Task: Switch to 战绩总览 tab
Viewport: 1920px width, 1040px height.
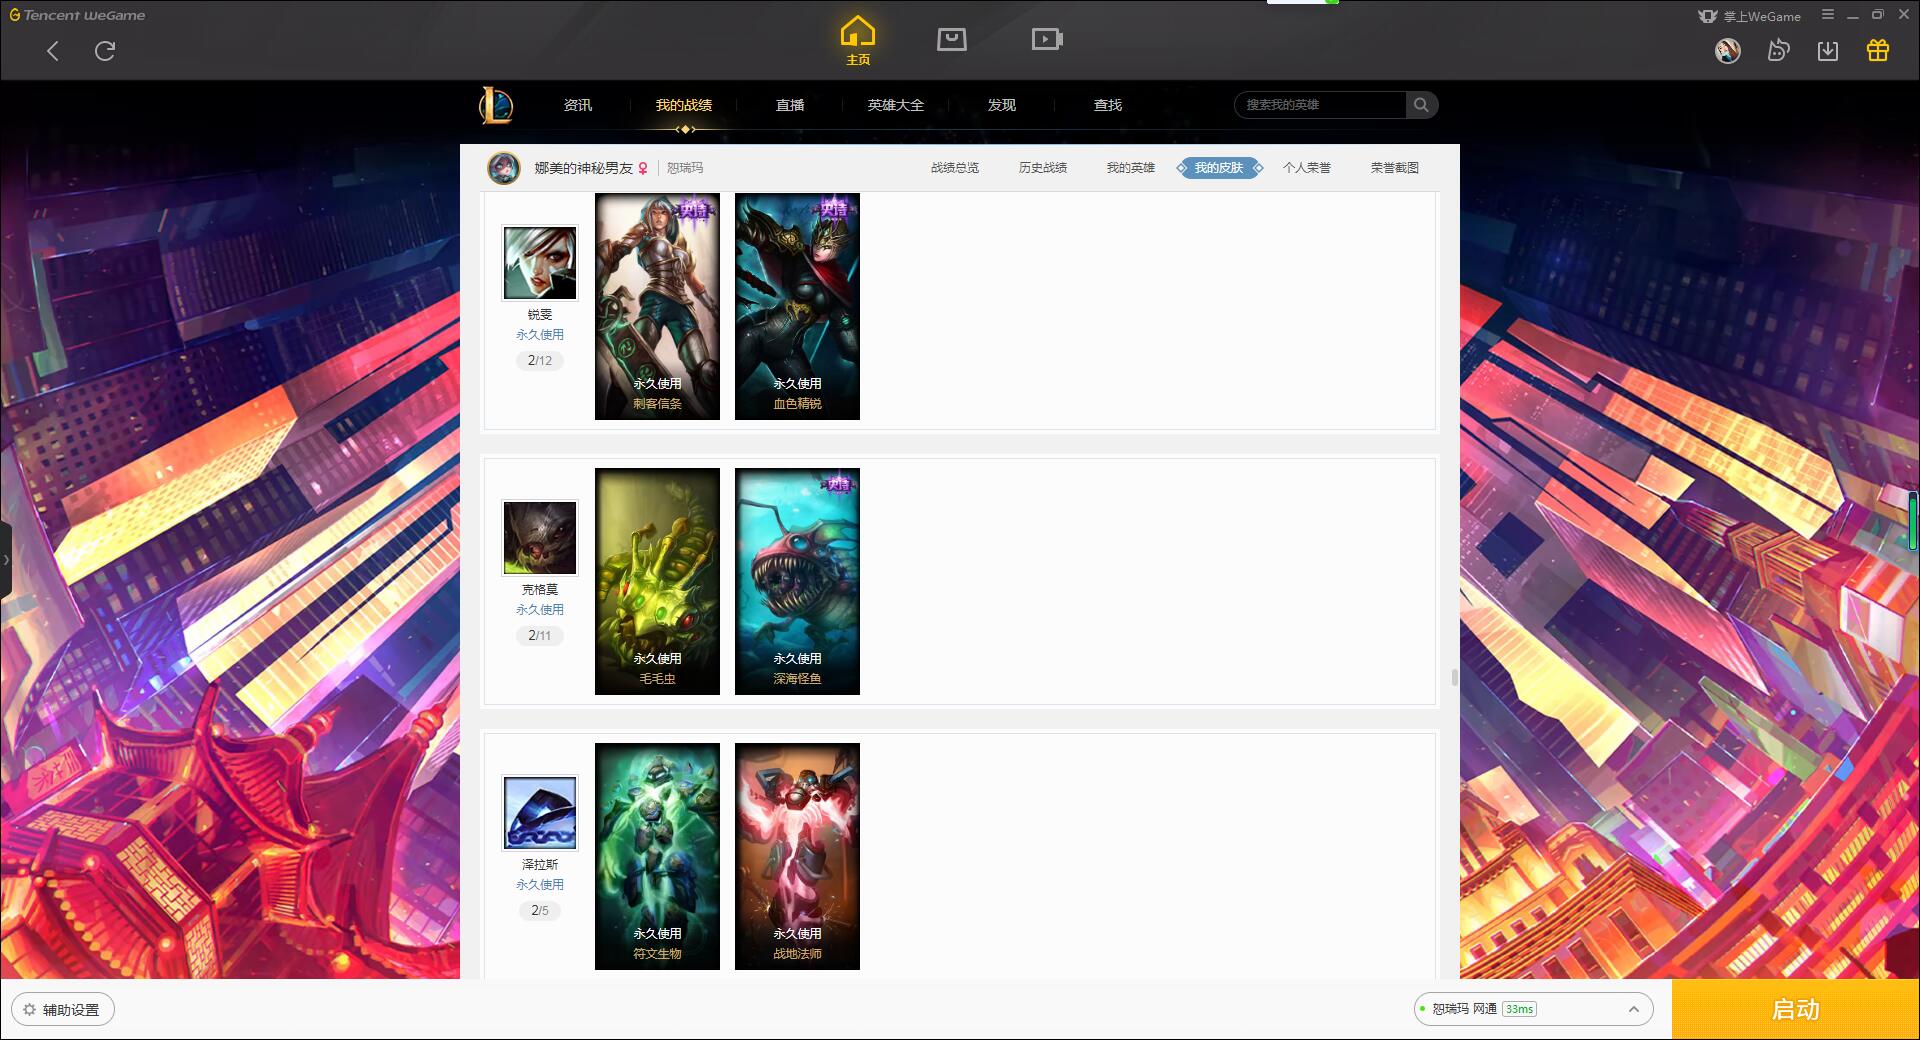Action: 955,168
